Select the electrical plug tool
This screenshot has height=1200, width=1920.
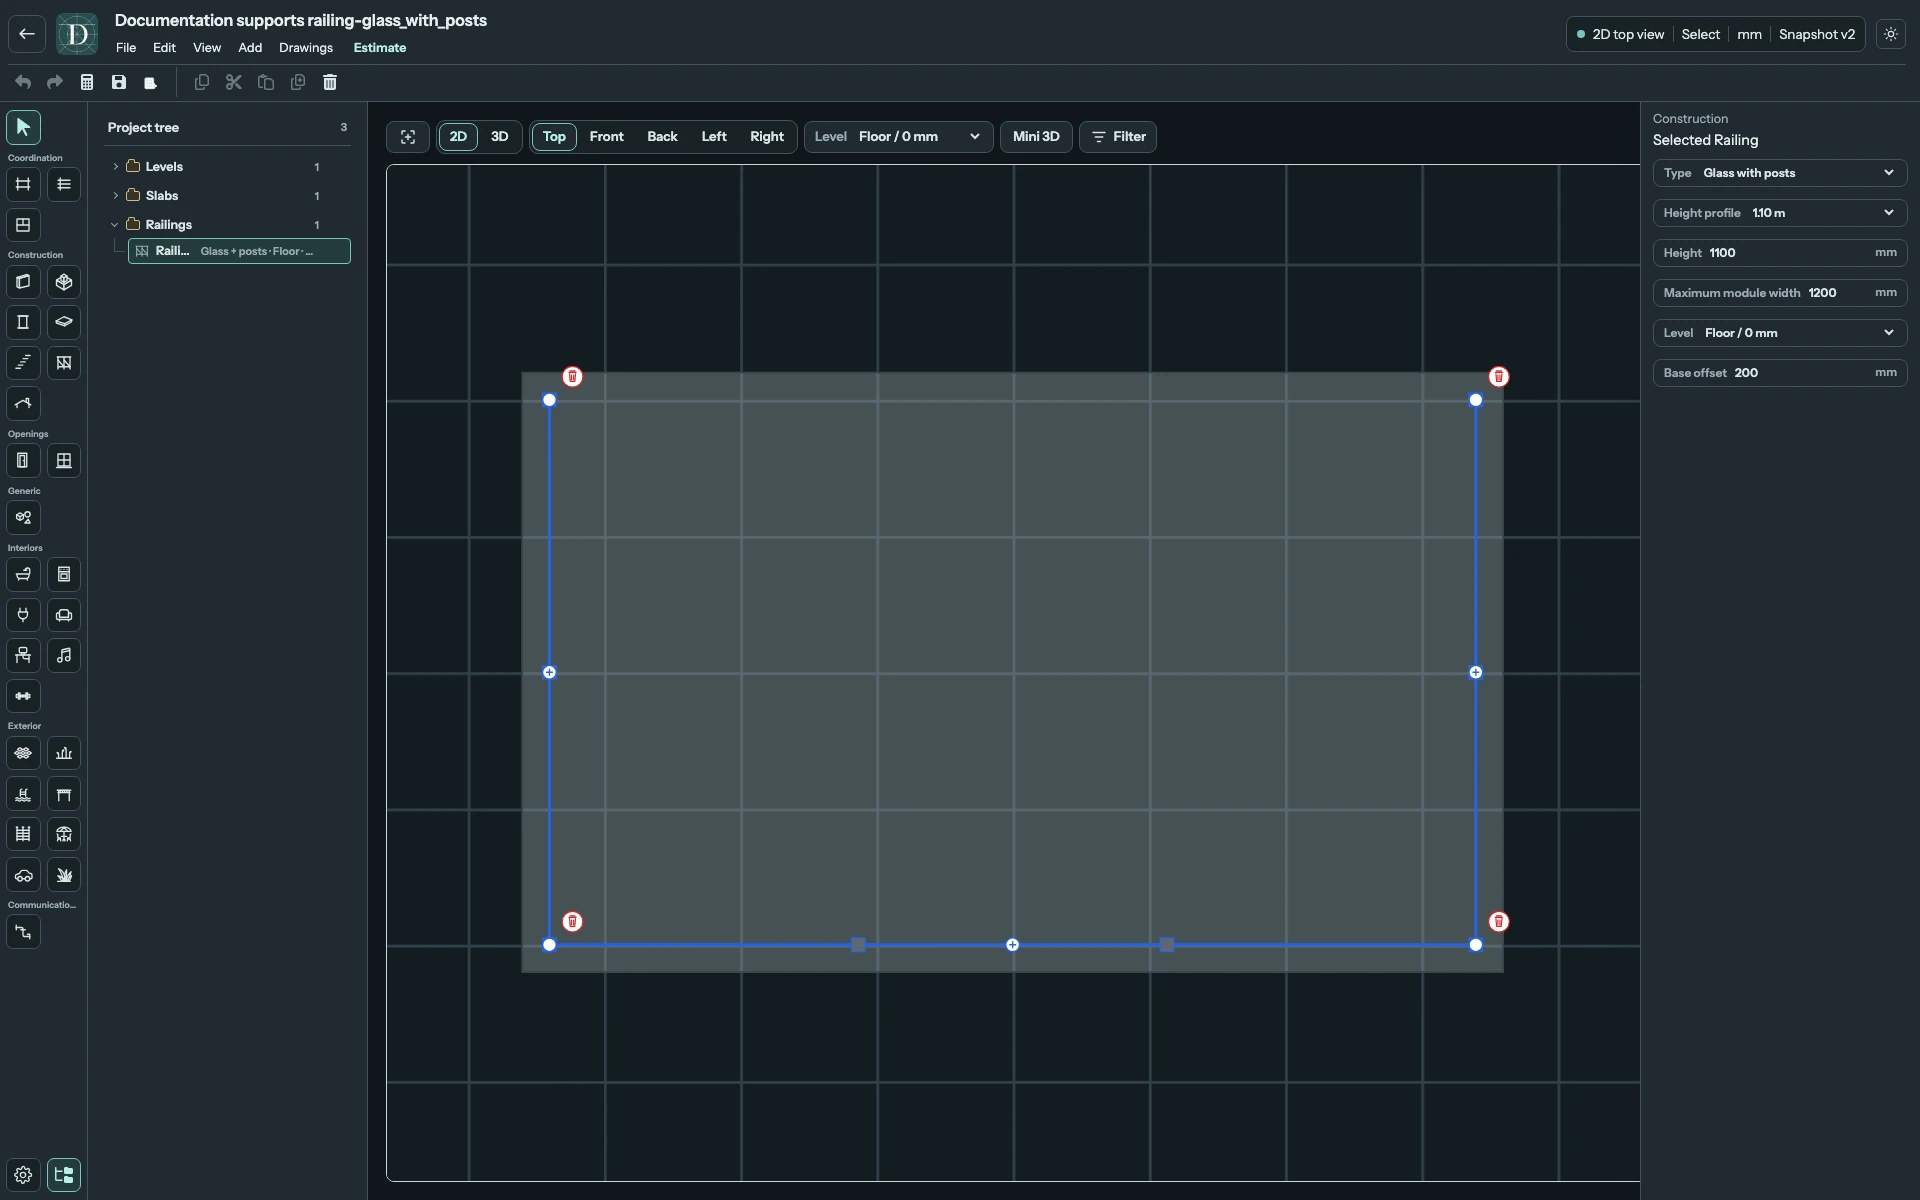point(23,615)
